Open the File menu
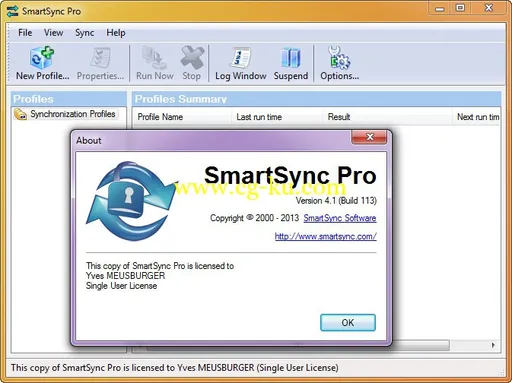The width and height of the screenshot is (512, 383). tap(25, 33)
